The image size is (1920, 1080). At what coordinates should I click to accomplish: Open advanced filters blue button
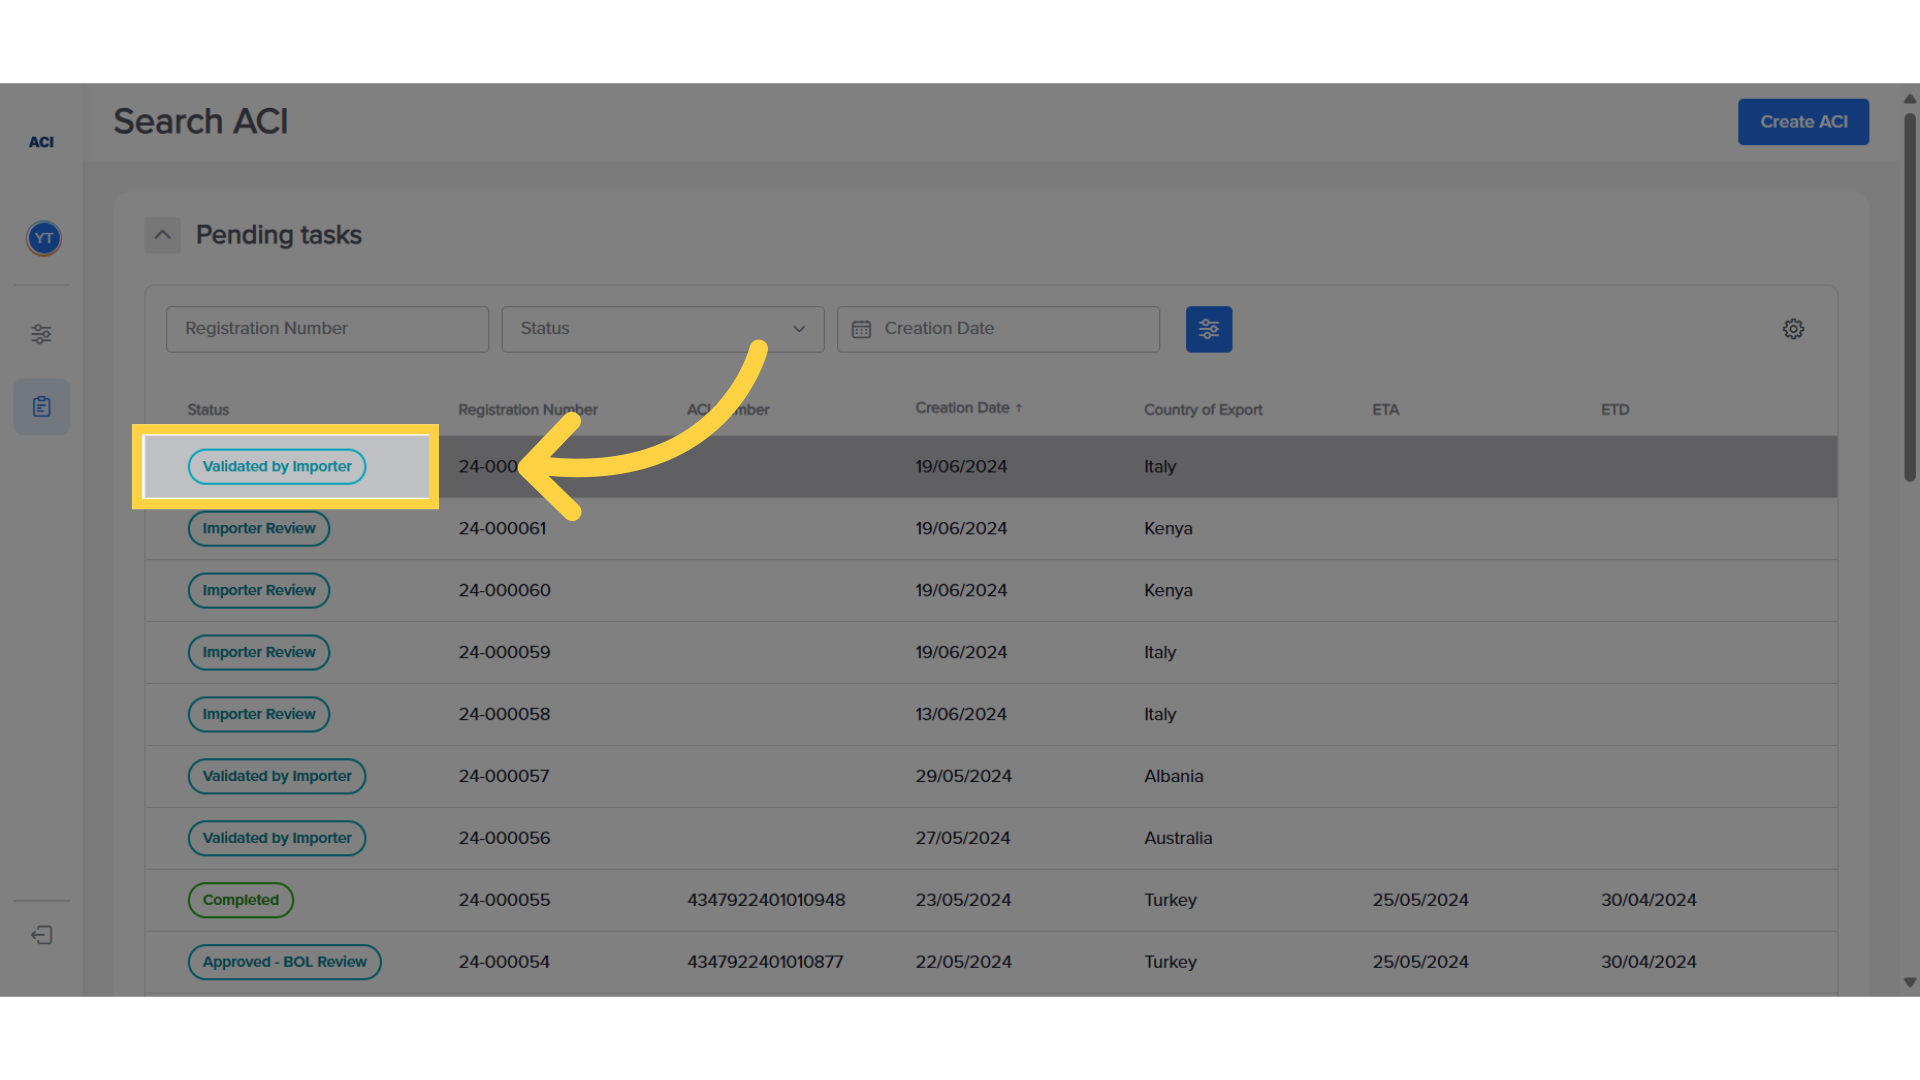1208,329
